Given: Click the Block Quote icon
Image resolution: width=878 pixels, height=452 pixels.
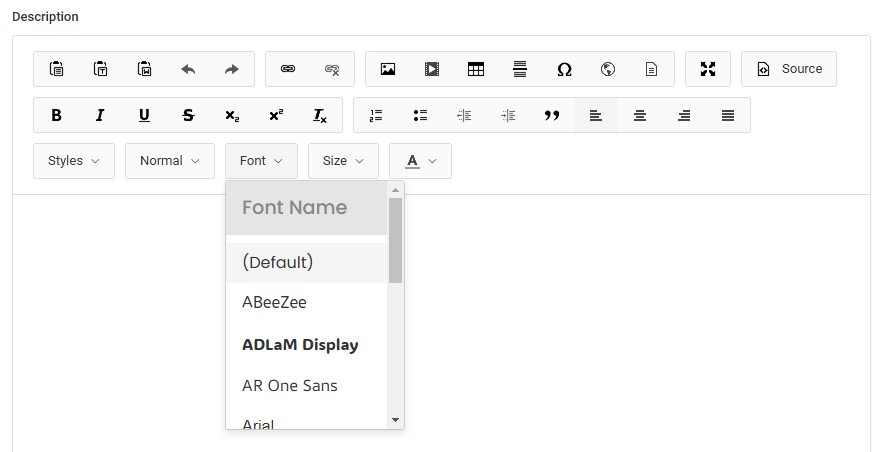Looking at the screenshot, I should pos(552,115).
